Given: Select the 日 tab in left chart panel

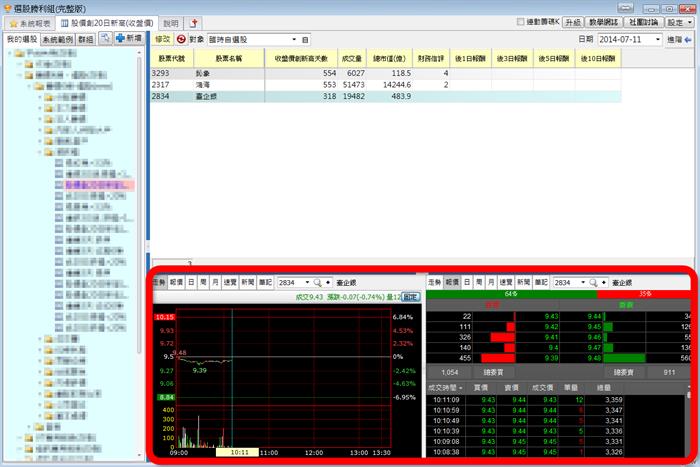Looking at the screenshot, I should click(x=191, y=283).
